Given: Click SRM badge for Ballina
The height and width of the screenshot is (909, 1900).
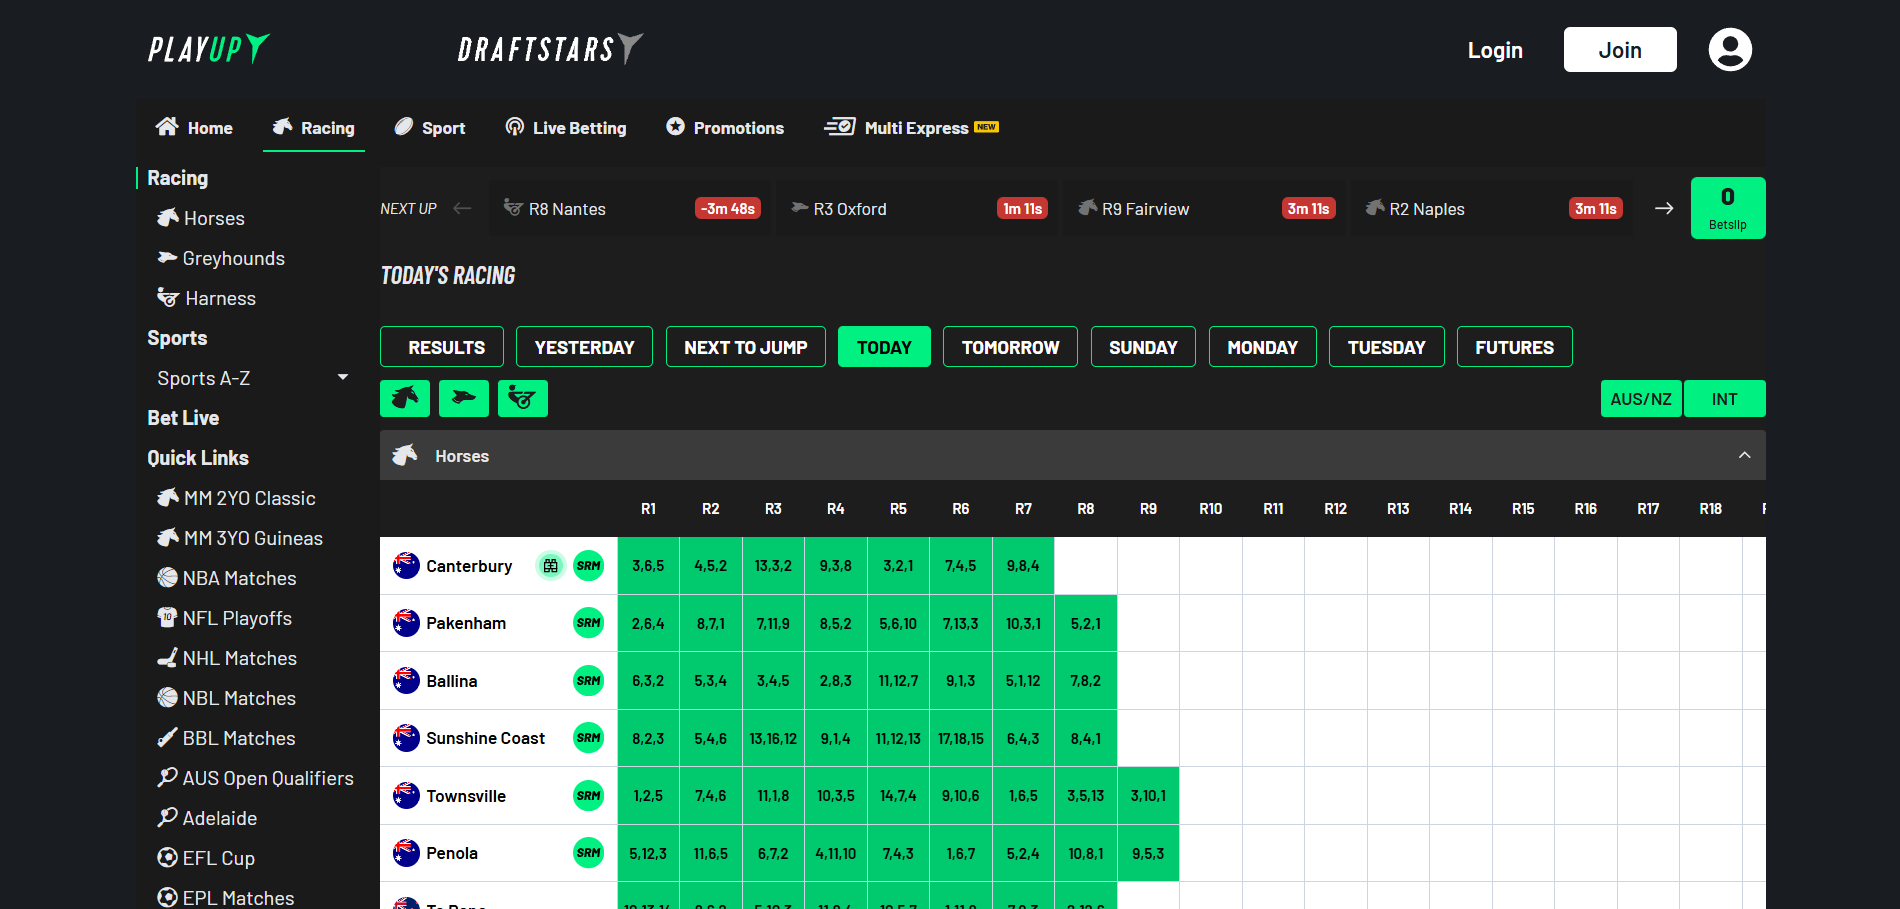Looking at the screenshot, I should tap(589, 681).
